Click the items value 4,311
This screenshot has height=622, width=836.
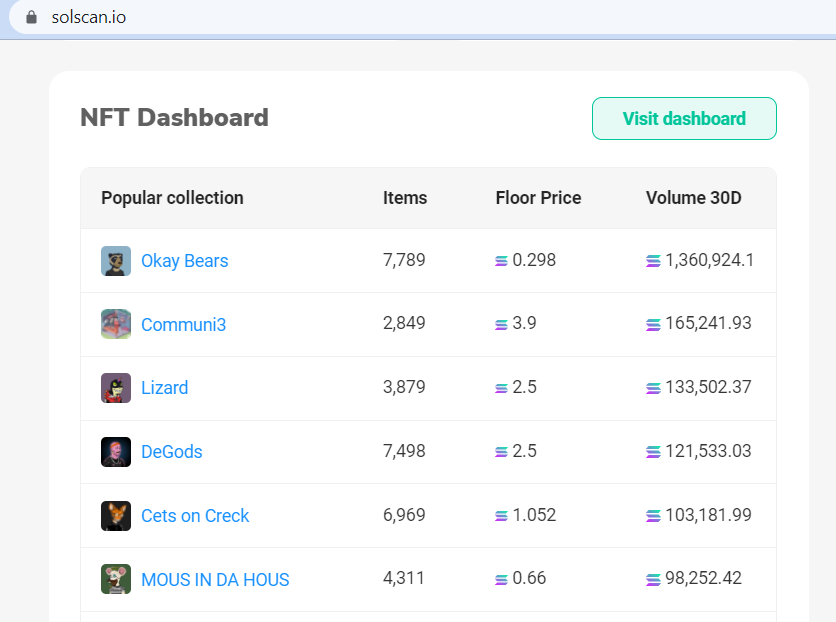tap(404, 578)
